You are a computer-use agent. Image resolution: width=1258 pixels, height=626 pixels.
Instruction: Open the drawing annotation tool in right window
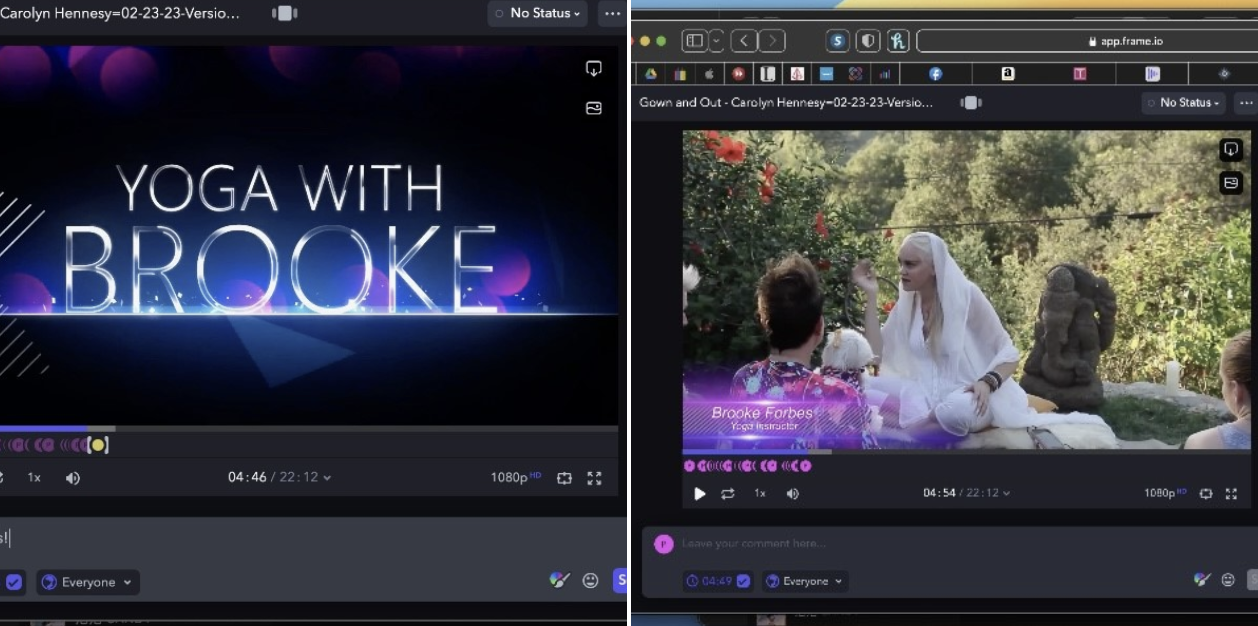[x=1203, y=580]
